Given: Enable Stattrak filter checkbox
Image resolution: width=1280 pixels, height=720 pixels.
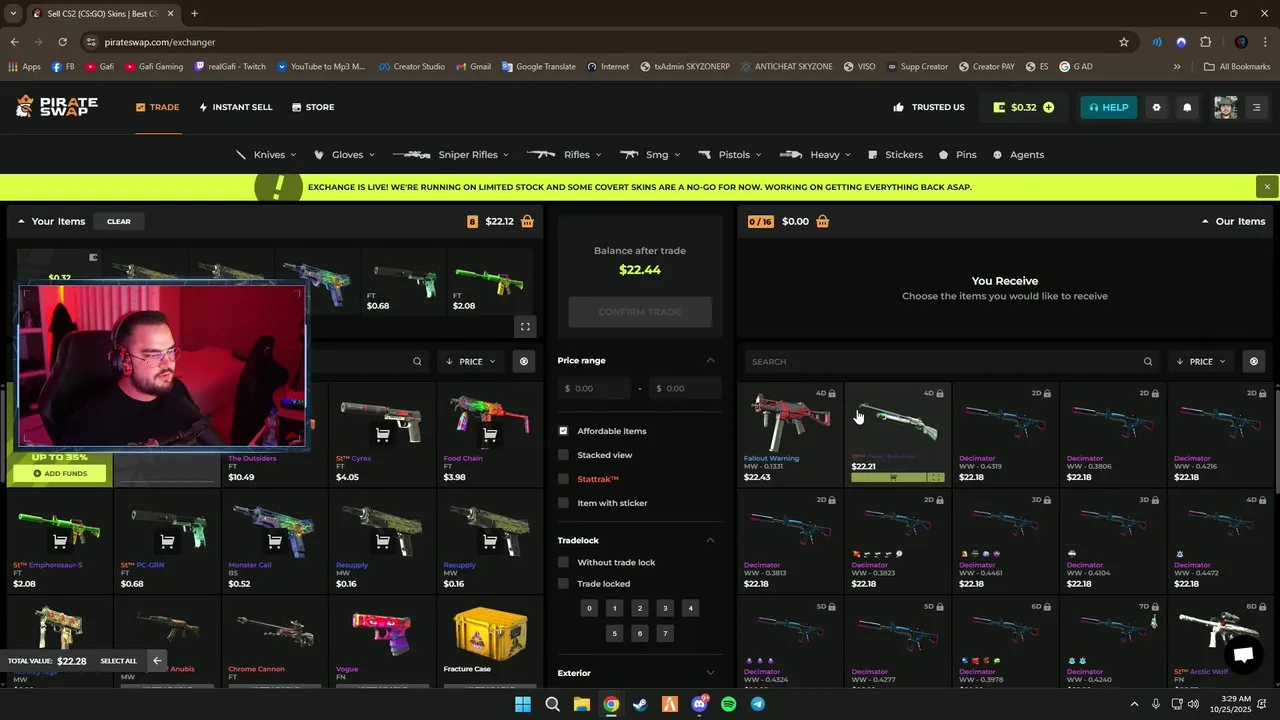Looking at the screenshot, I should click(x=563, y=479).
